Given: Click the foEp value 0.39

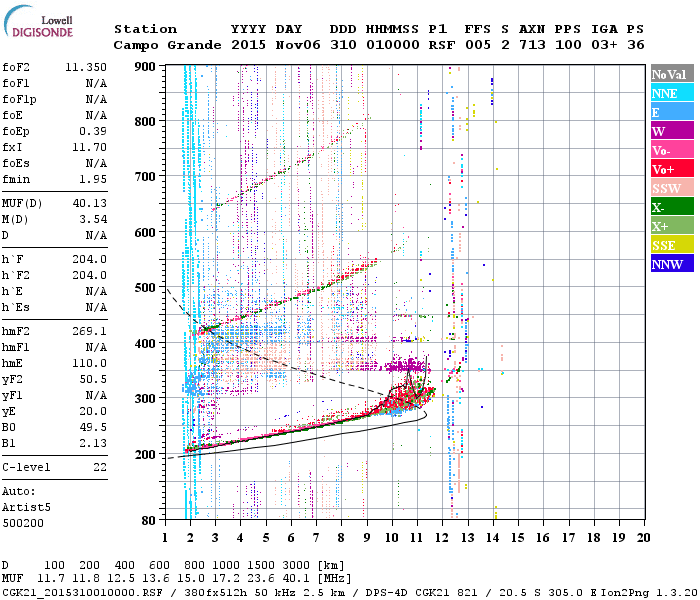Looking at the screenshot, I should coord(93,131).
